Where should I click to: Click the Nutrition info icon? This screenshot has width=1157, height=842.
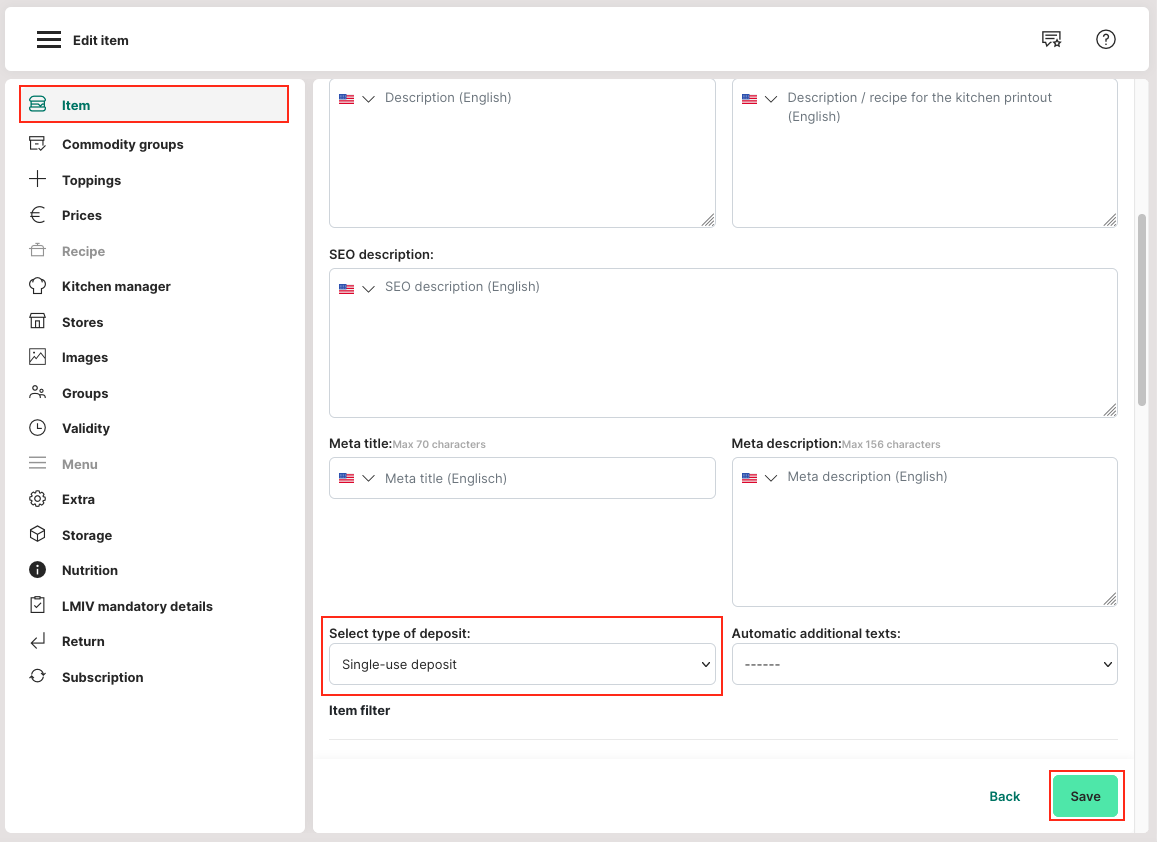(x=37, y=570)
